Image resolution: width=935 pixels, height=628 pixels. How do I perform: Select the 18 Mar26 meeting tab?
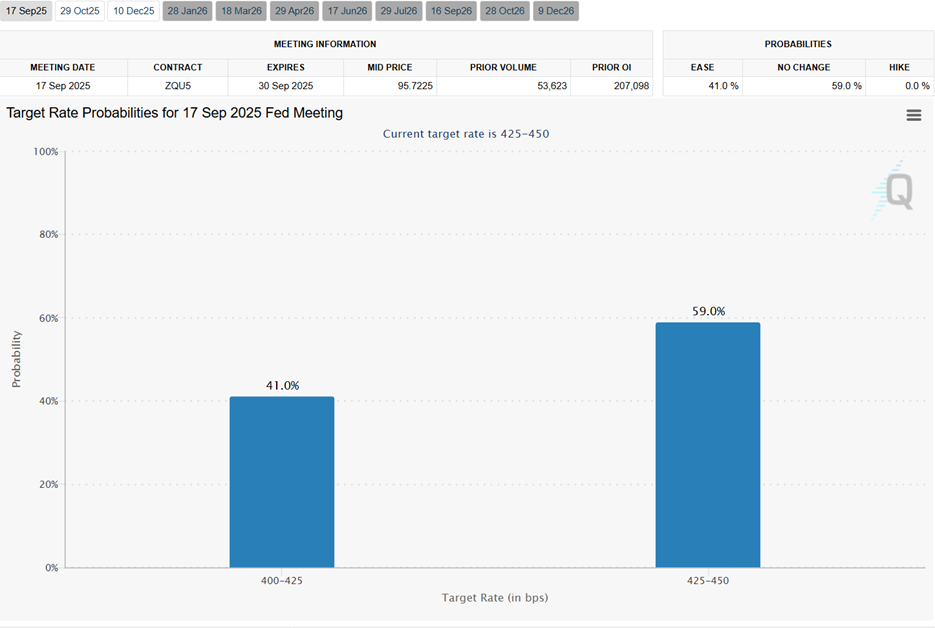241,11
